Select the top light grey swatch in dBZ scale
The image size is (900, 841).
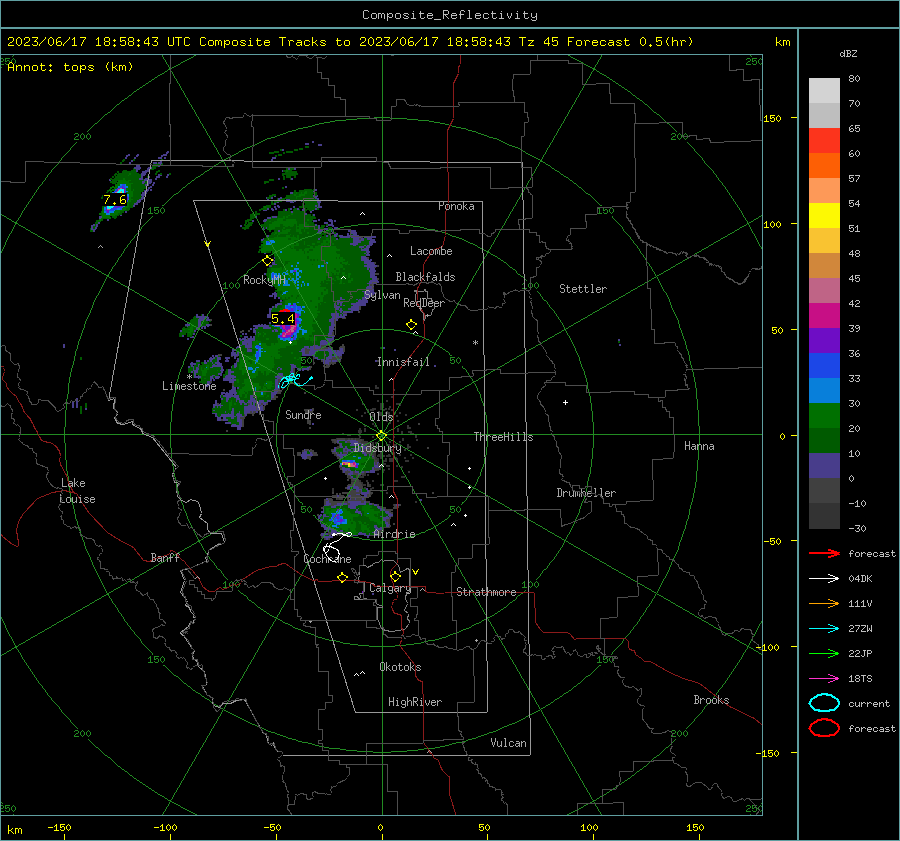(824, 91)
